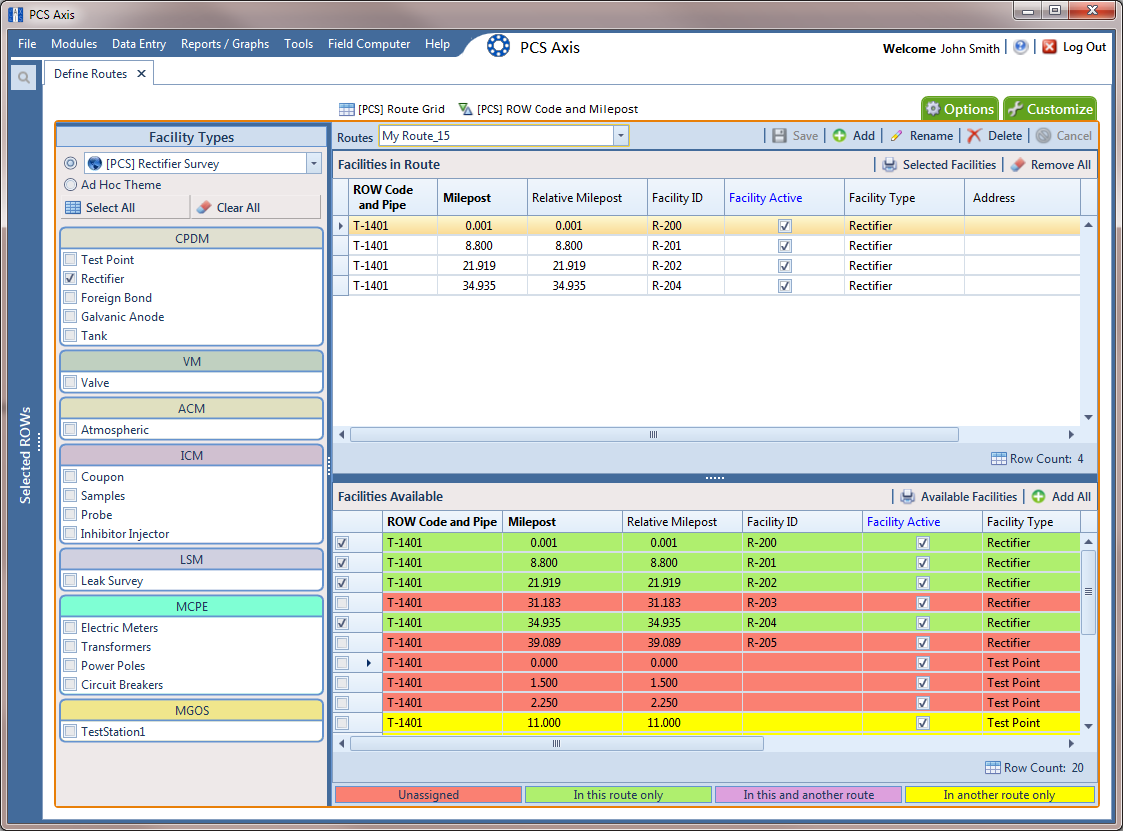Click the Select All grid icon

tap(73, 207)
